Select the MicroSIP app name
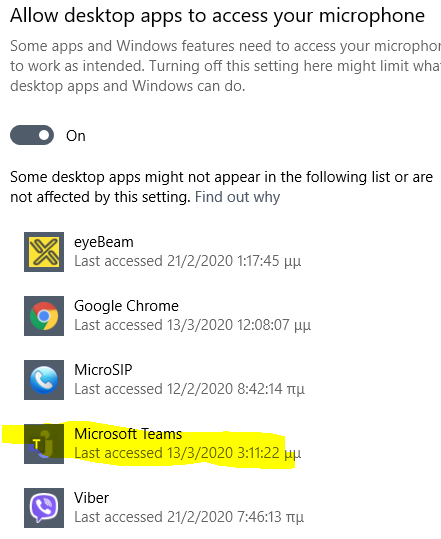441x539 pixels. coord(103,370)
